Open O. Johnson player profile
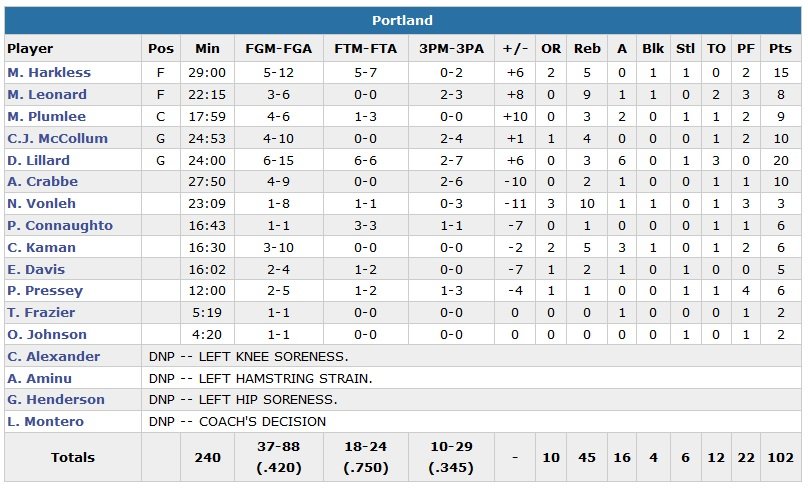This screenshot has width=808, height=488. 47,335
